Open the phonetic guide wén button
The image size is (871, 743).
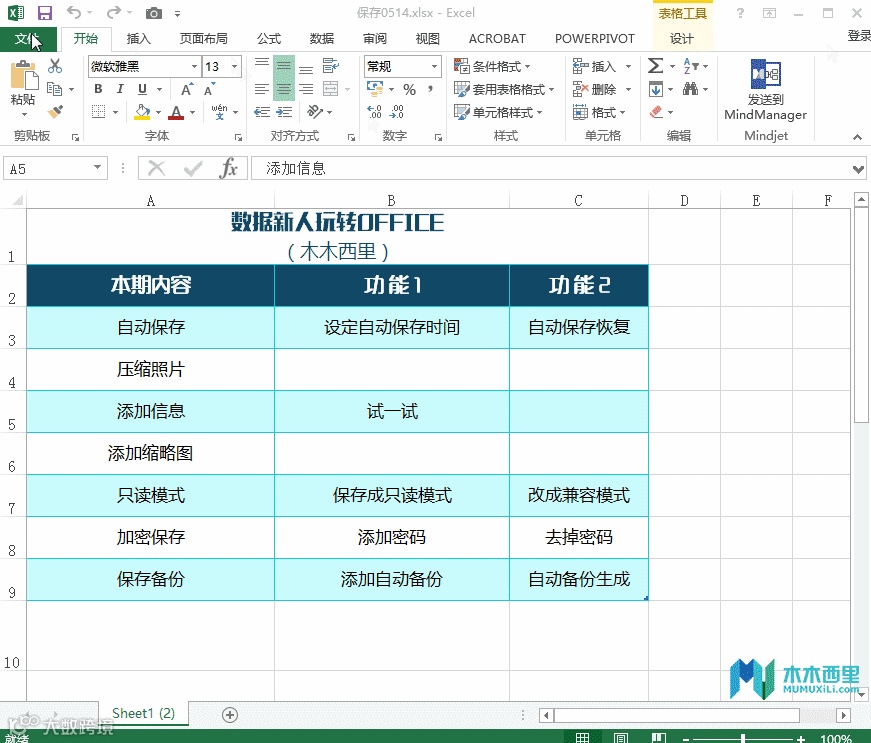tap(219, 112)
